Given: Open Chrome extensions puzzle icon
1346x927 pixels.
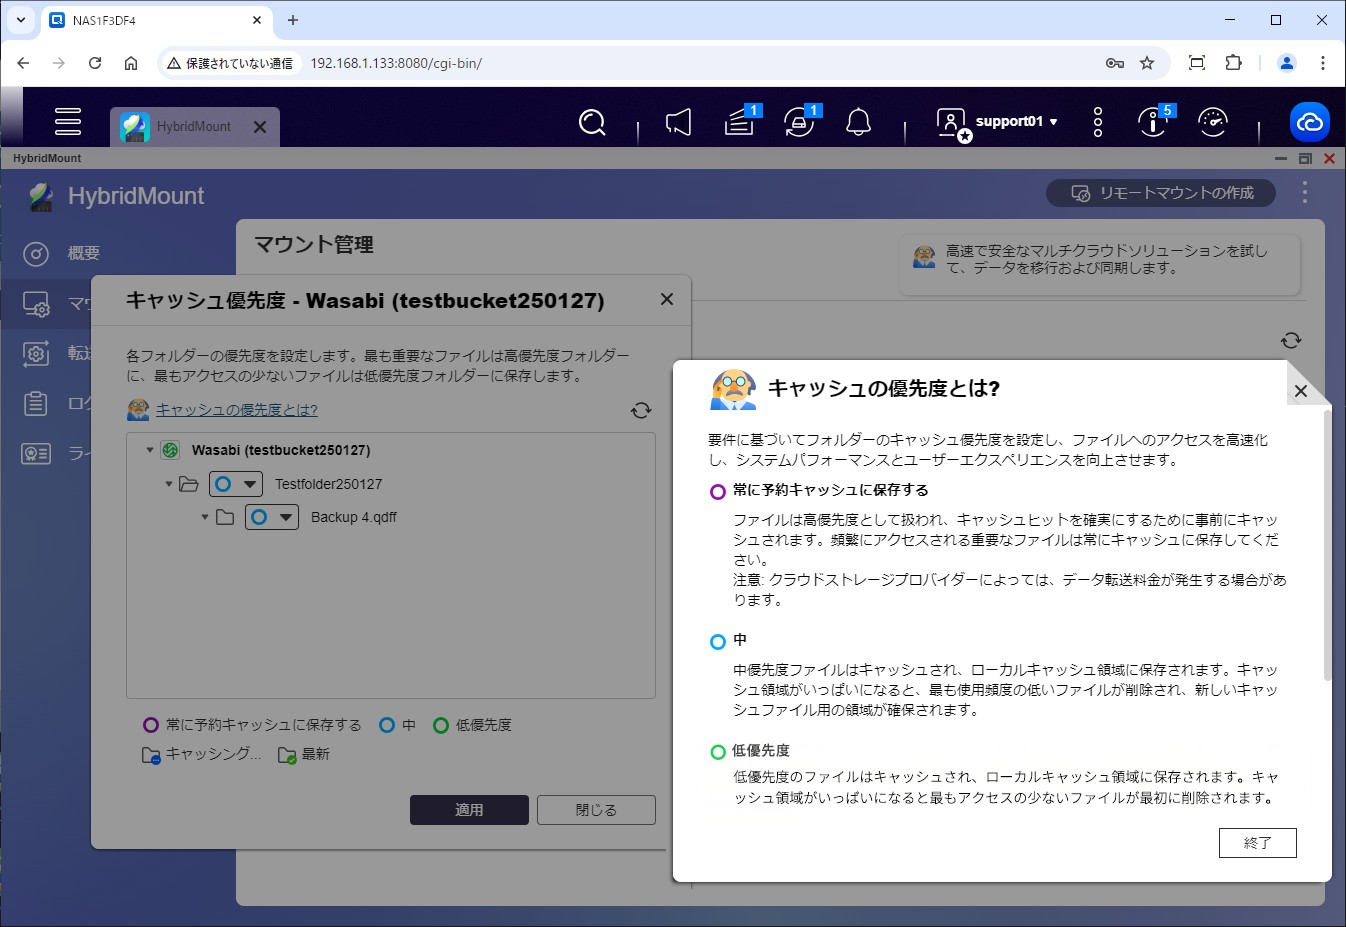Looking at the screenshot, I should (1234, 63).
